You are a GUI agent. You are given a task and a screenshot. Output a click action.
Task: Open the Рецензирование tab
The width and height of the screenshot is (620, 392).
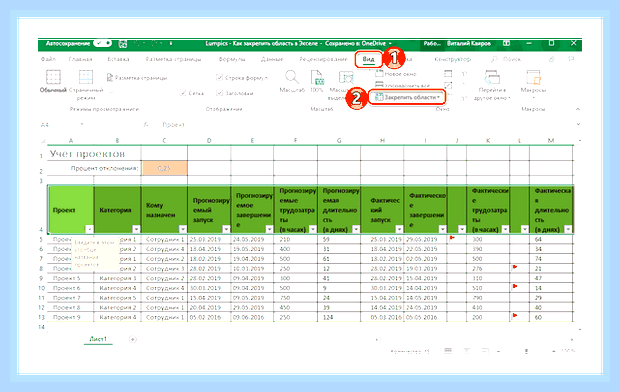pos(323,59)
